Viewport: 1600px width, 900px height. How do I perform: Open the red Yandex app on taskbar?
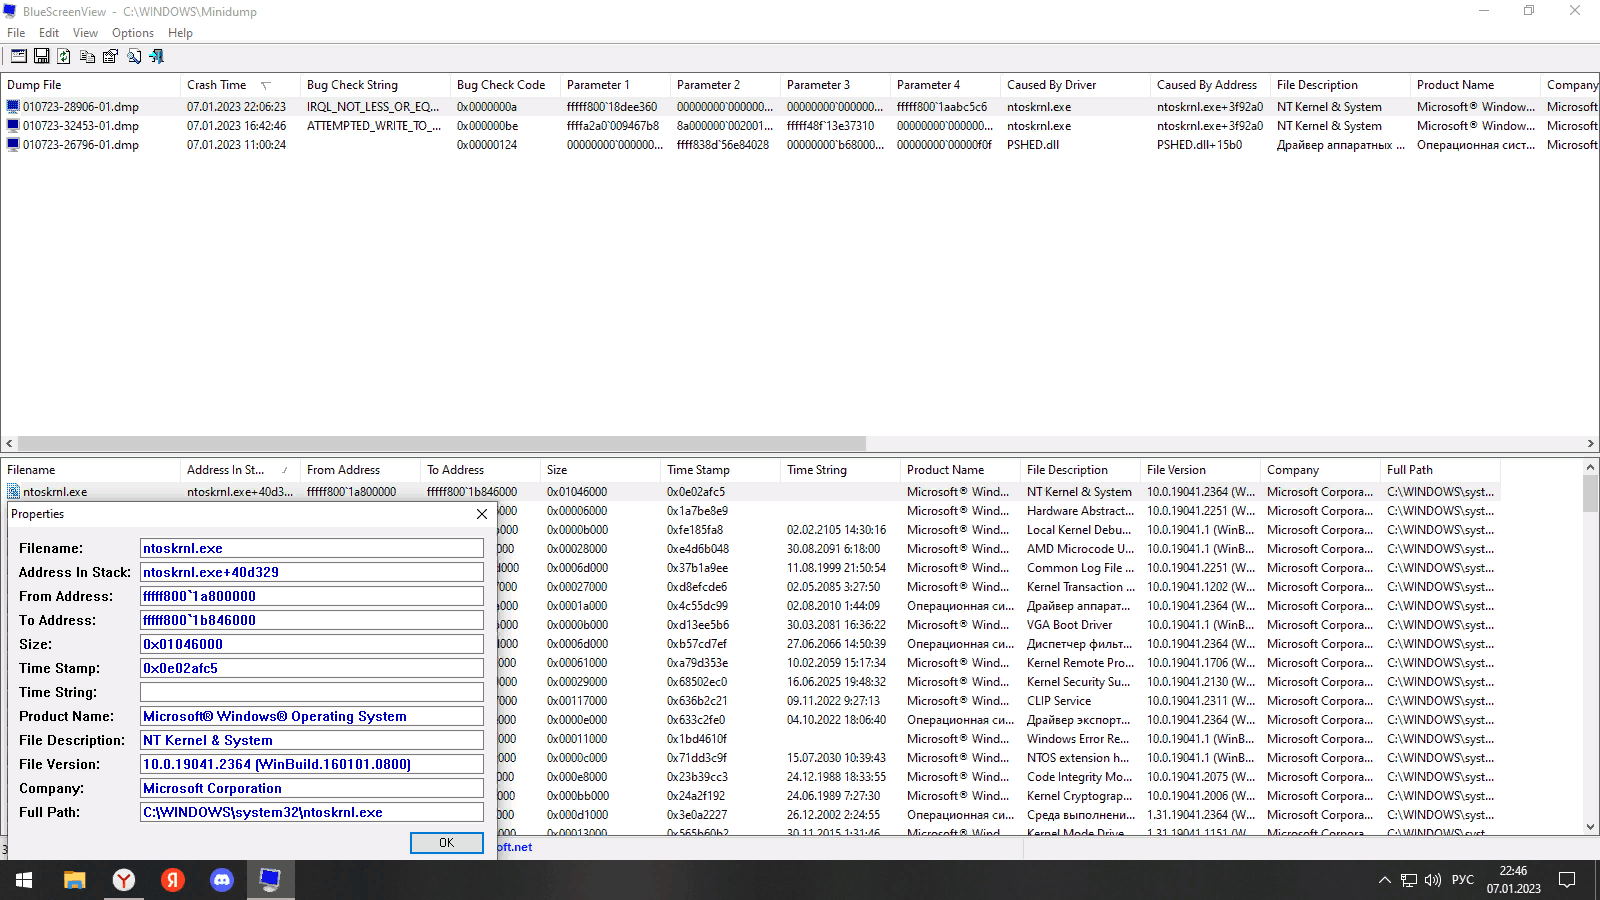tap(173, 880)
